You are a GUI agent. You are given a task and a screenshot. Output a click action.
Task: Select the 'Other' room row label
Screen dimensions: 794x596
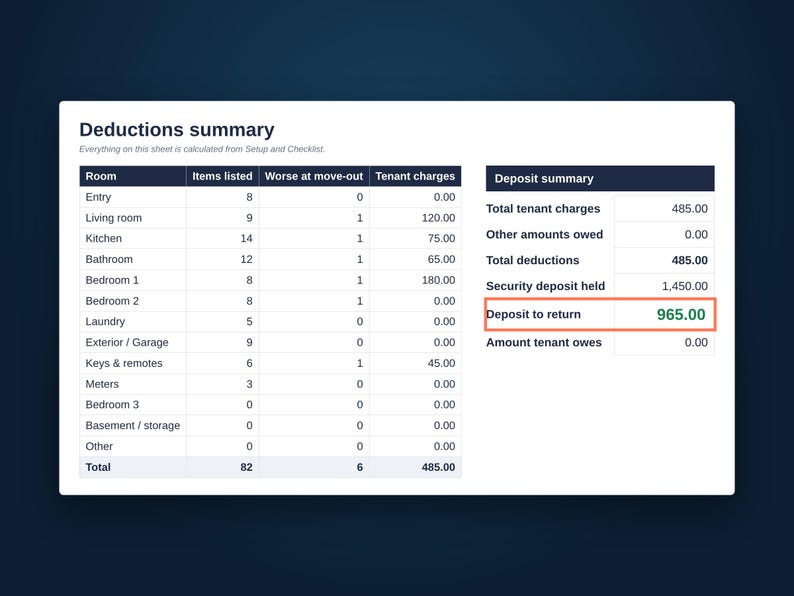[x=99, y=446]
